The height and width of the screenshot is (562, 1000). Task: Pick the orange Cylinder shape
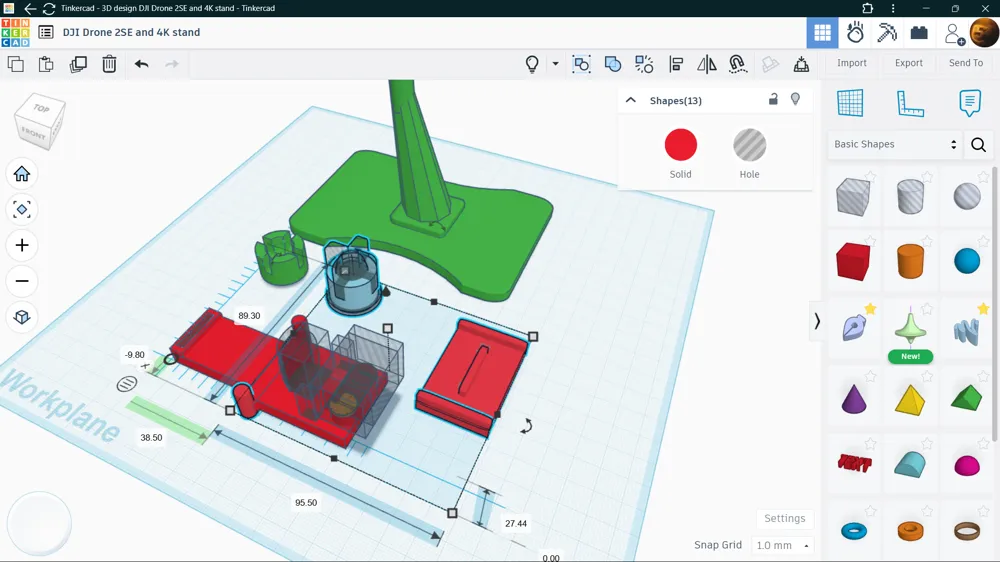point(910,261)
